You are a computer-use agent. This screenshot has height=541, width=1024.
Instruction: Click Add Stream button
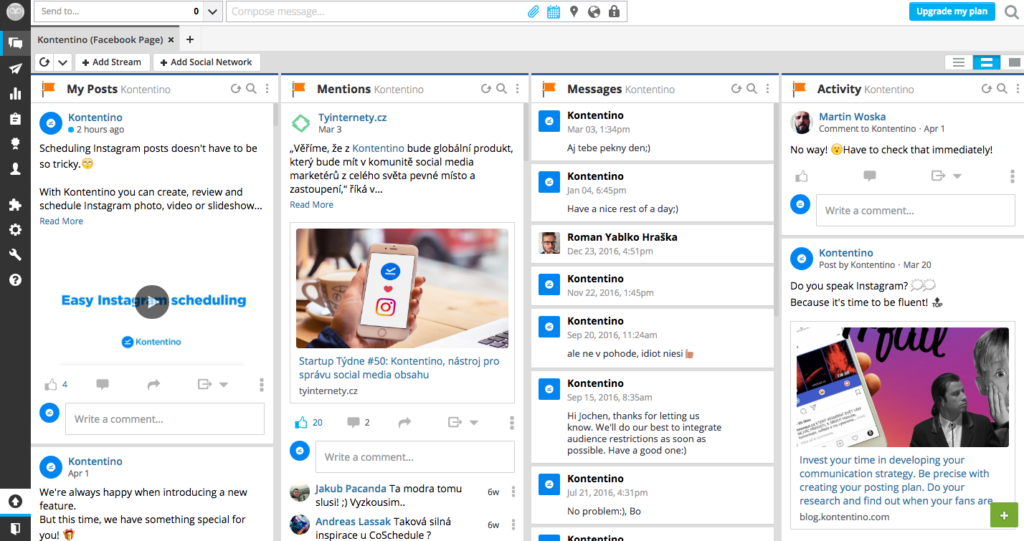pos(112,62)
